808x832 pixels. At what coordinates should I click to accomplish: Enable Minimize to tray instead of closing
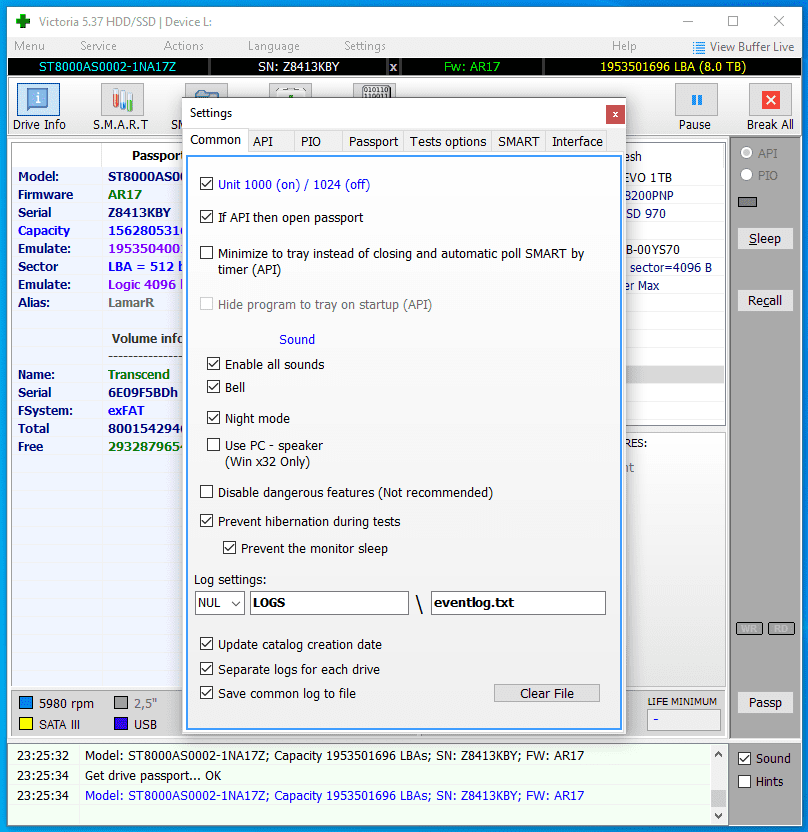pos(206,253)
